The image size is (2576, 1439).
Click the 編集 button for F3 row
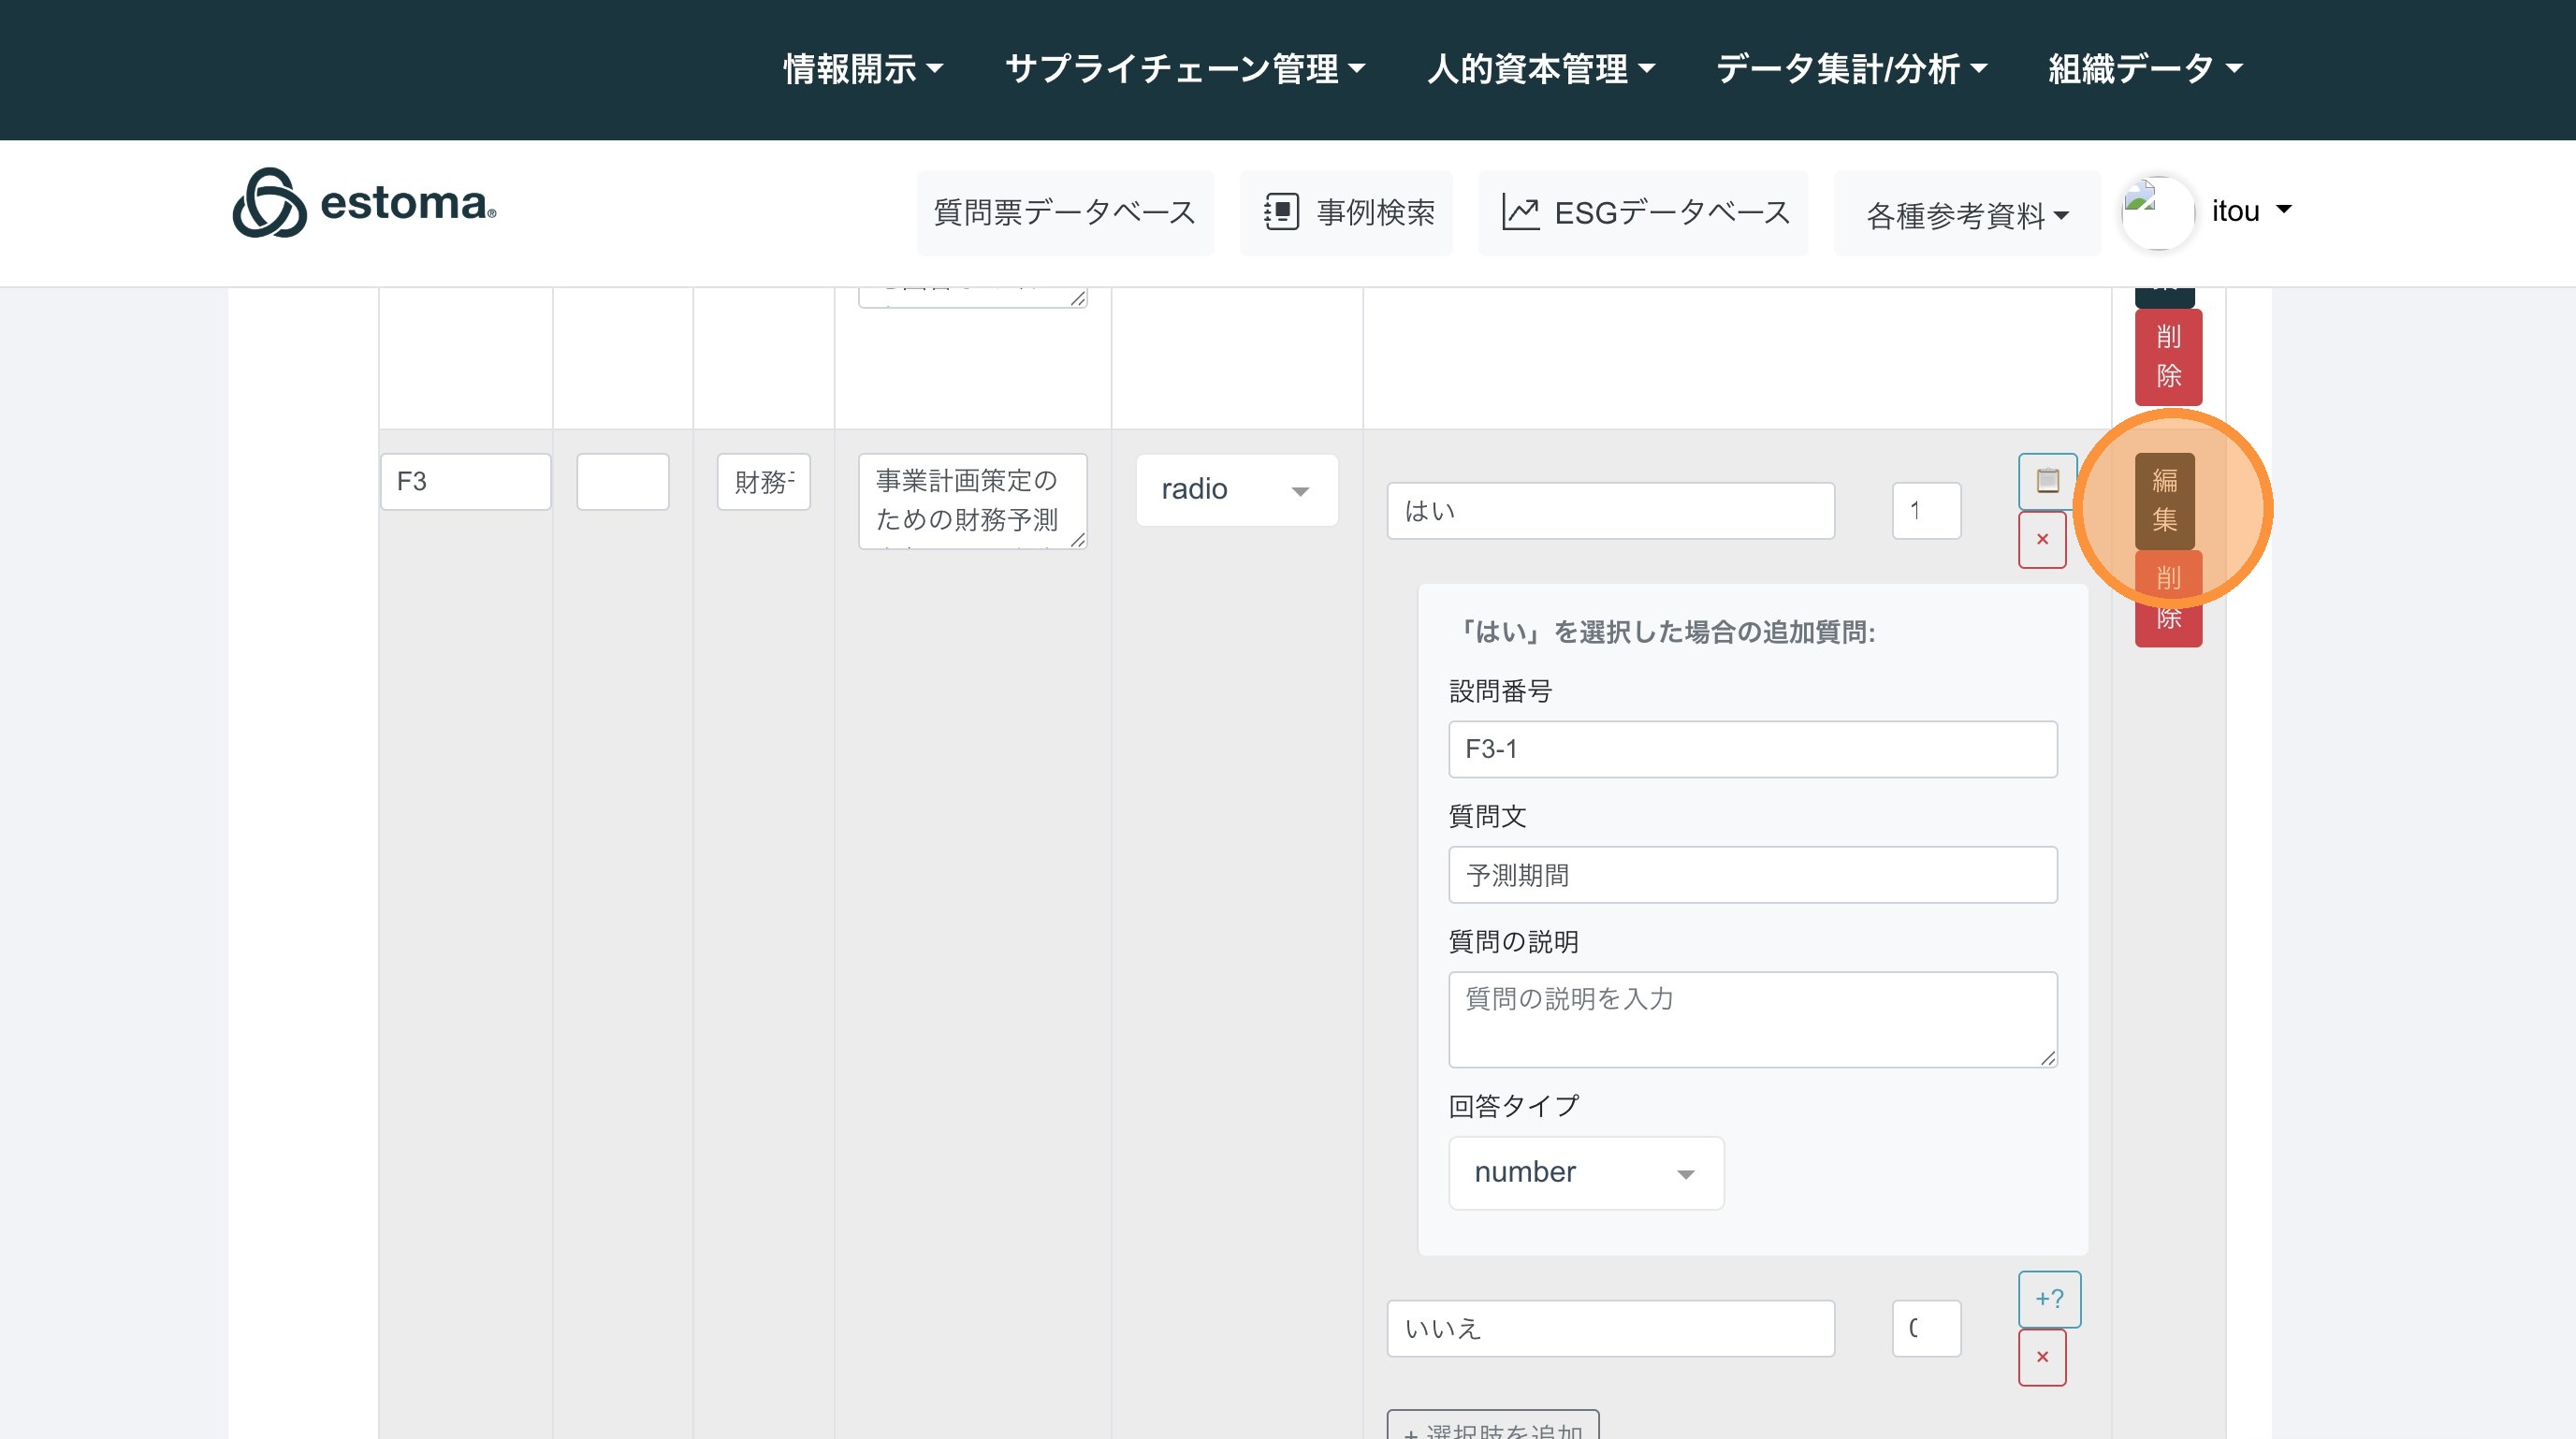pyautogui.click(x=2164, y=500)
